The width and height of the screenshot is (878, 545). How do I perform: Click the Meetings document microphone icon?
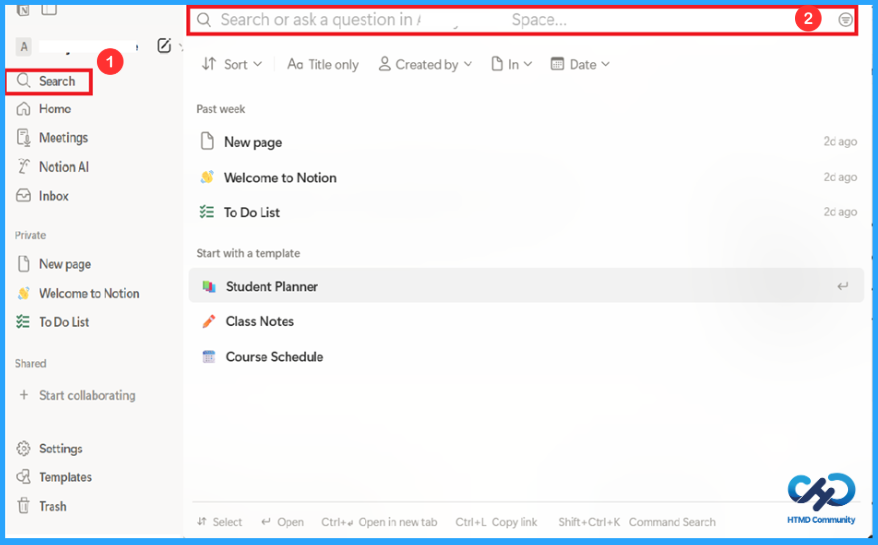pos(24,138)
